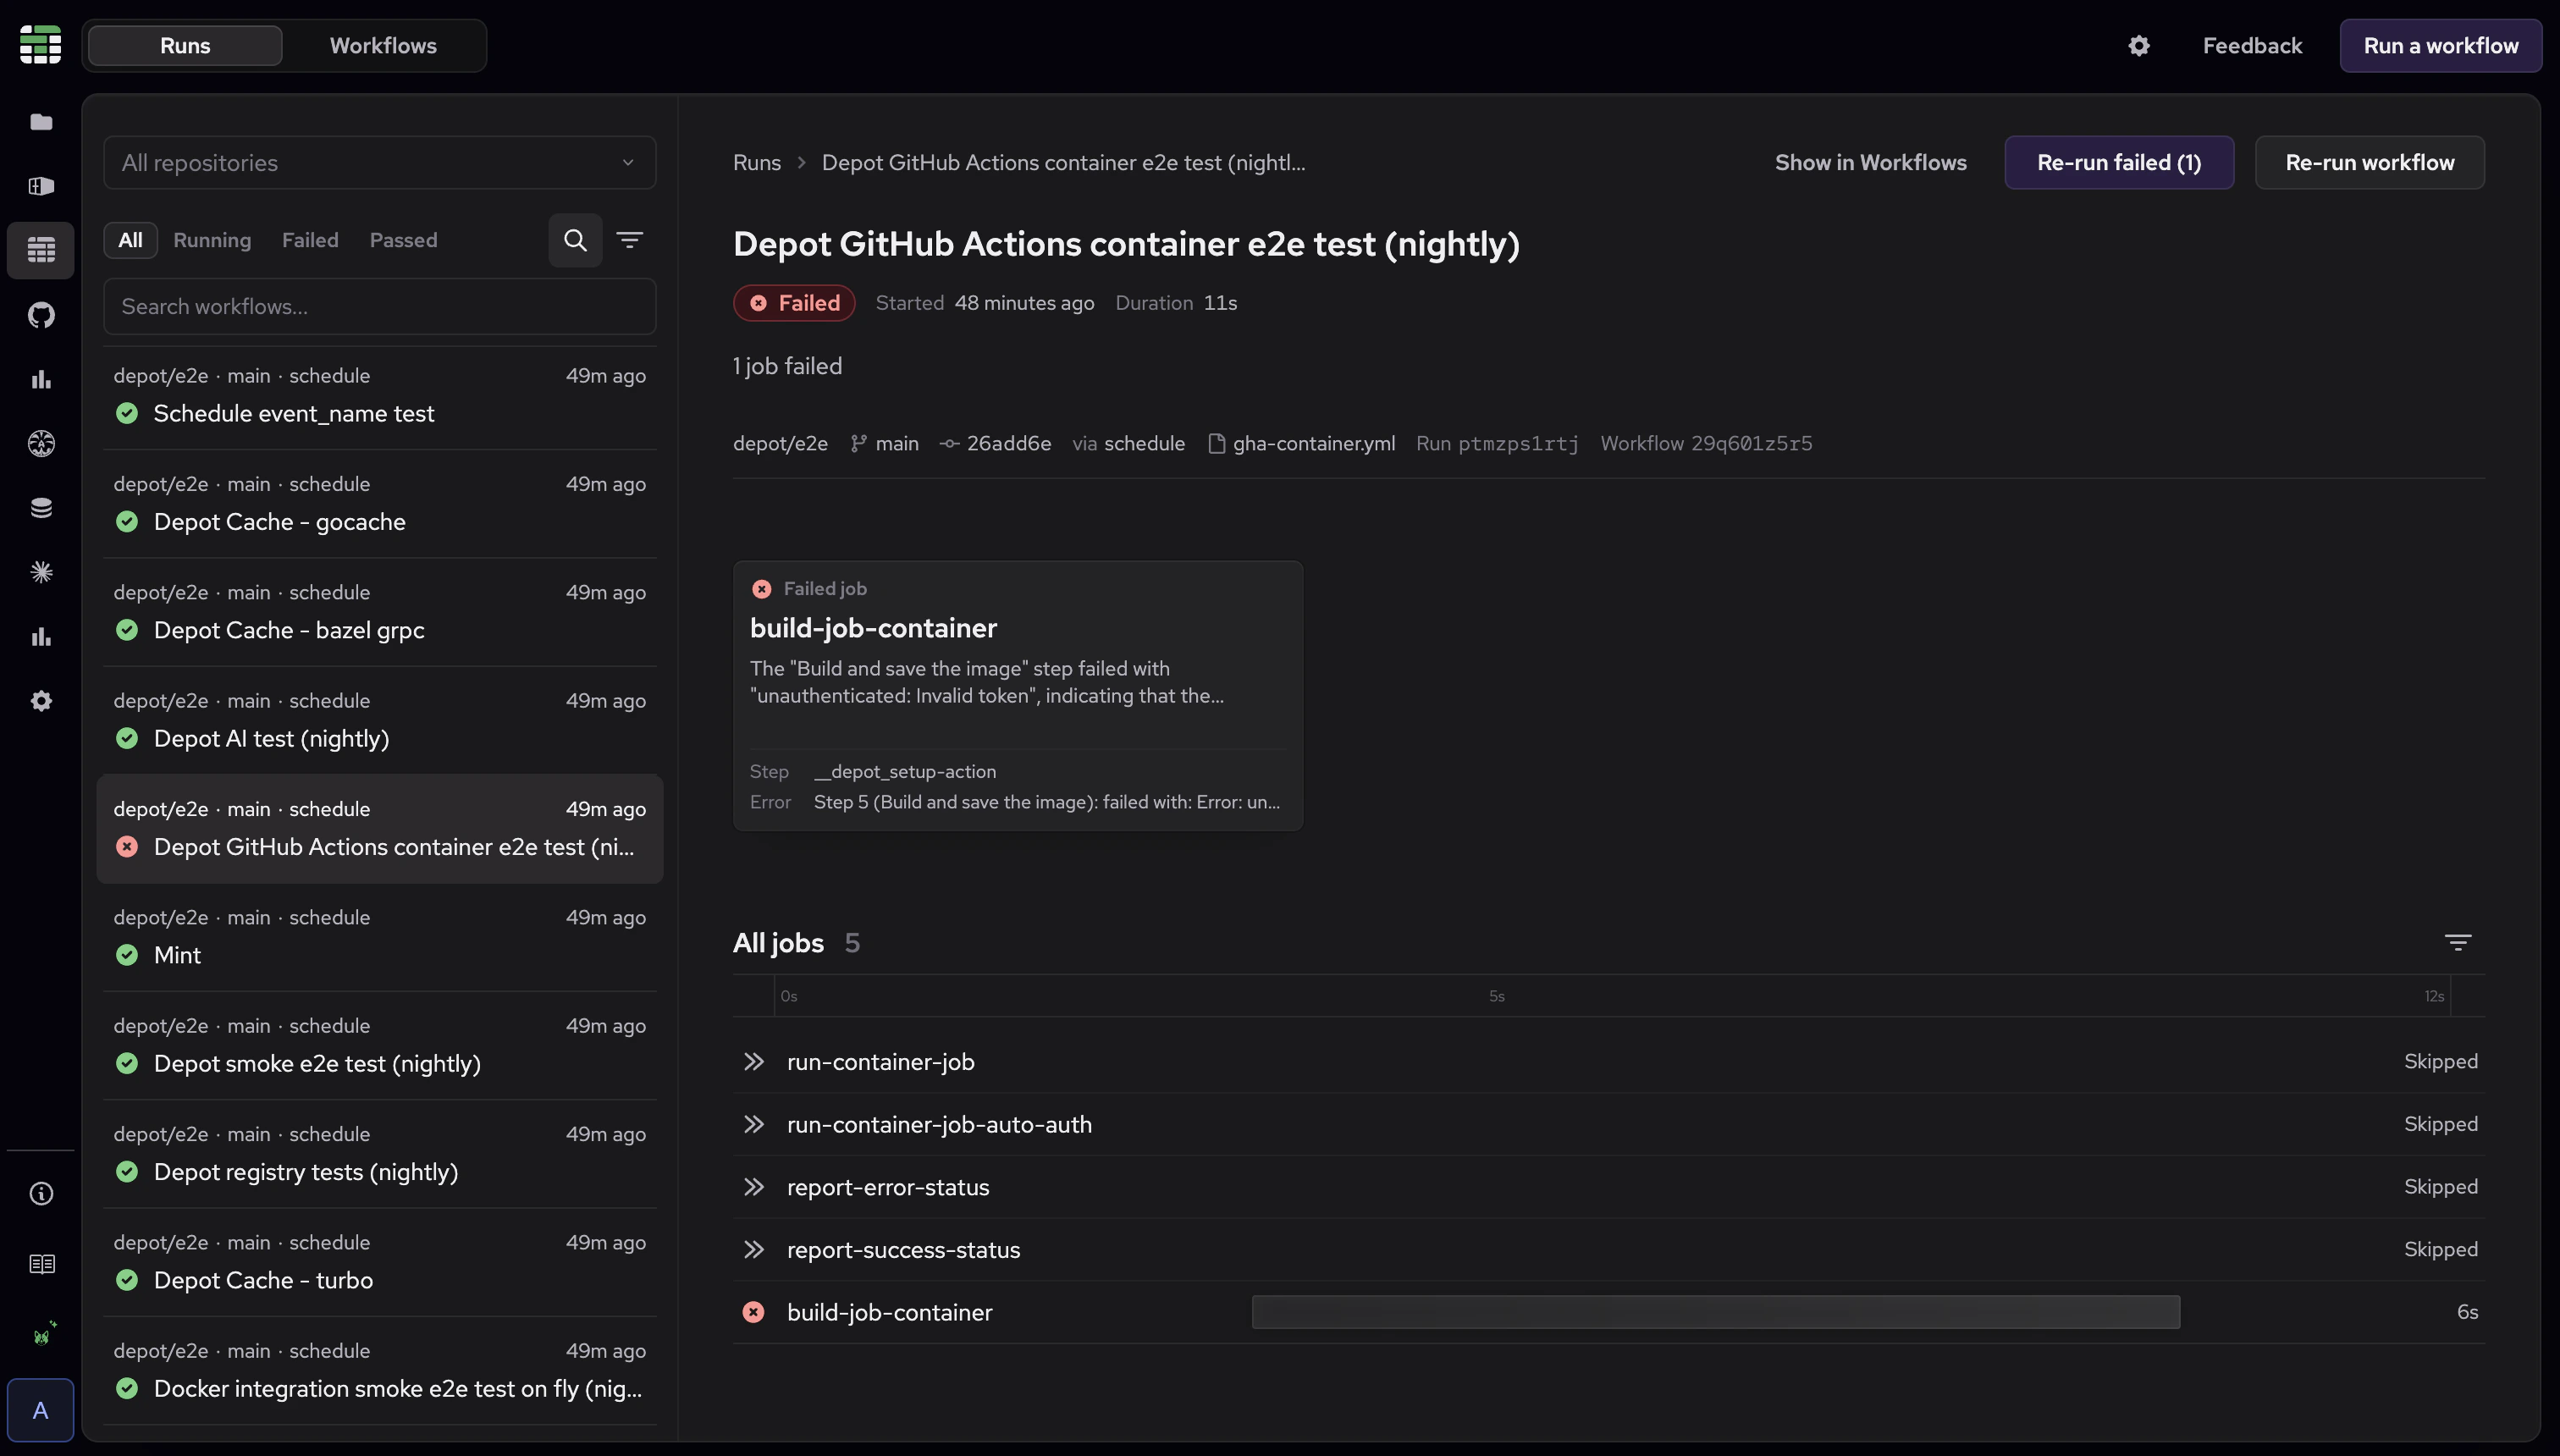The height and width of the screenshot is (1456, 2560).
Task: Click the Depot logo in sidebar
Action: pos(40,45)
